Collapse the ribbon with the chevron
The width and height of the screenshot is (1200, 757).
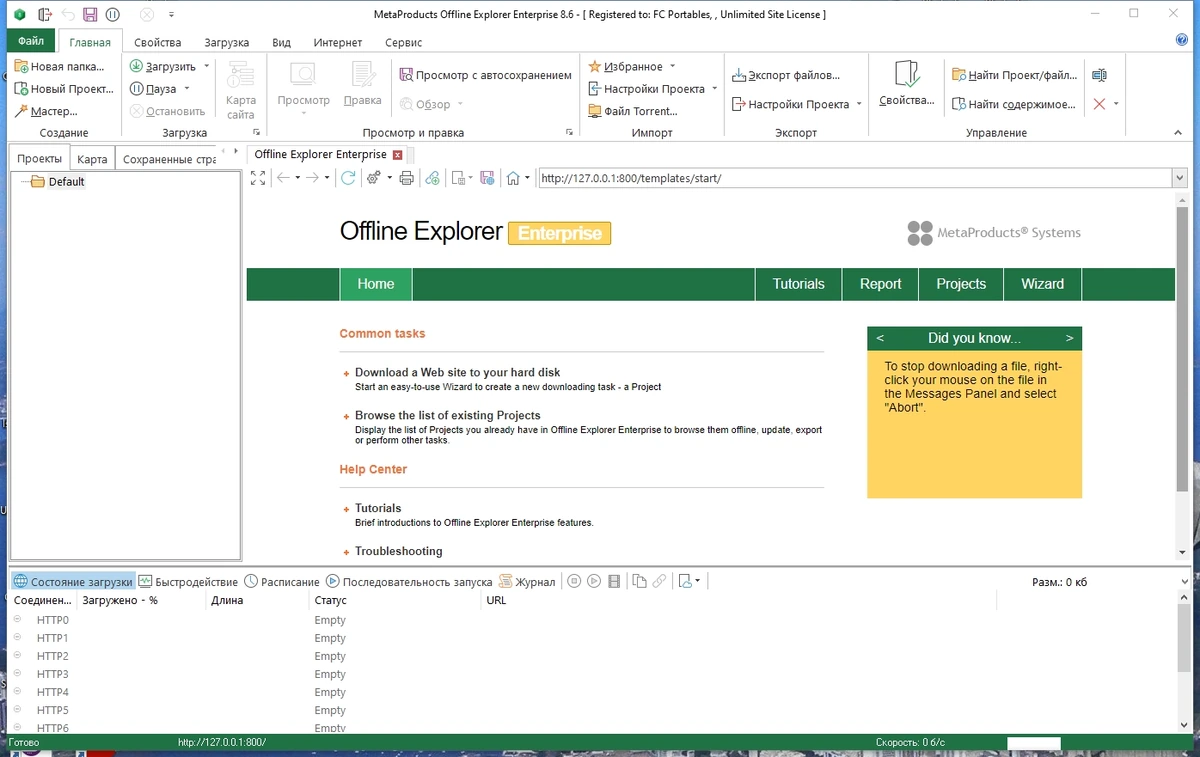coord(1180,132)
